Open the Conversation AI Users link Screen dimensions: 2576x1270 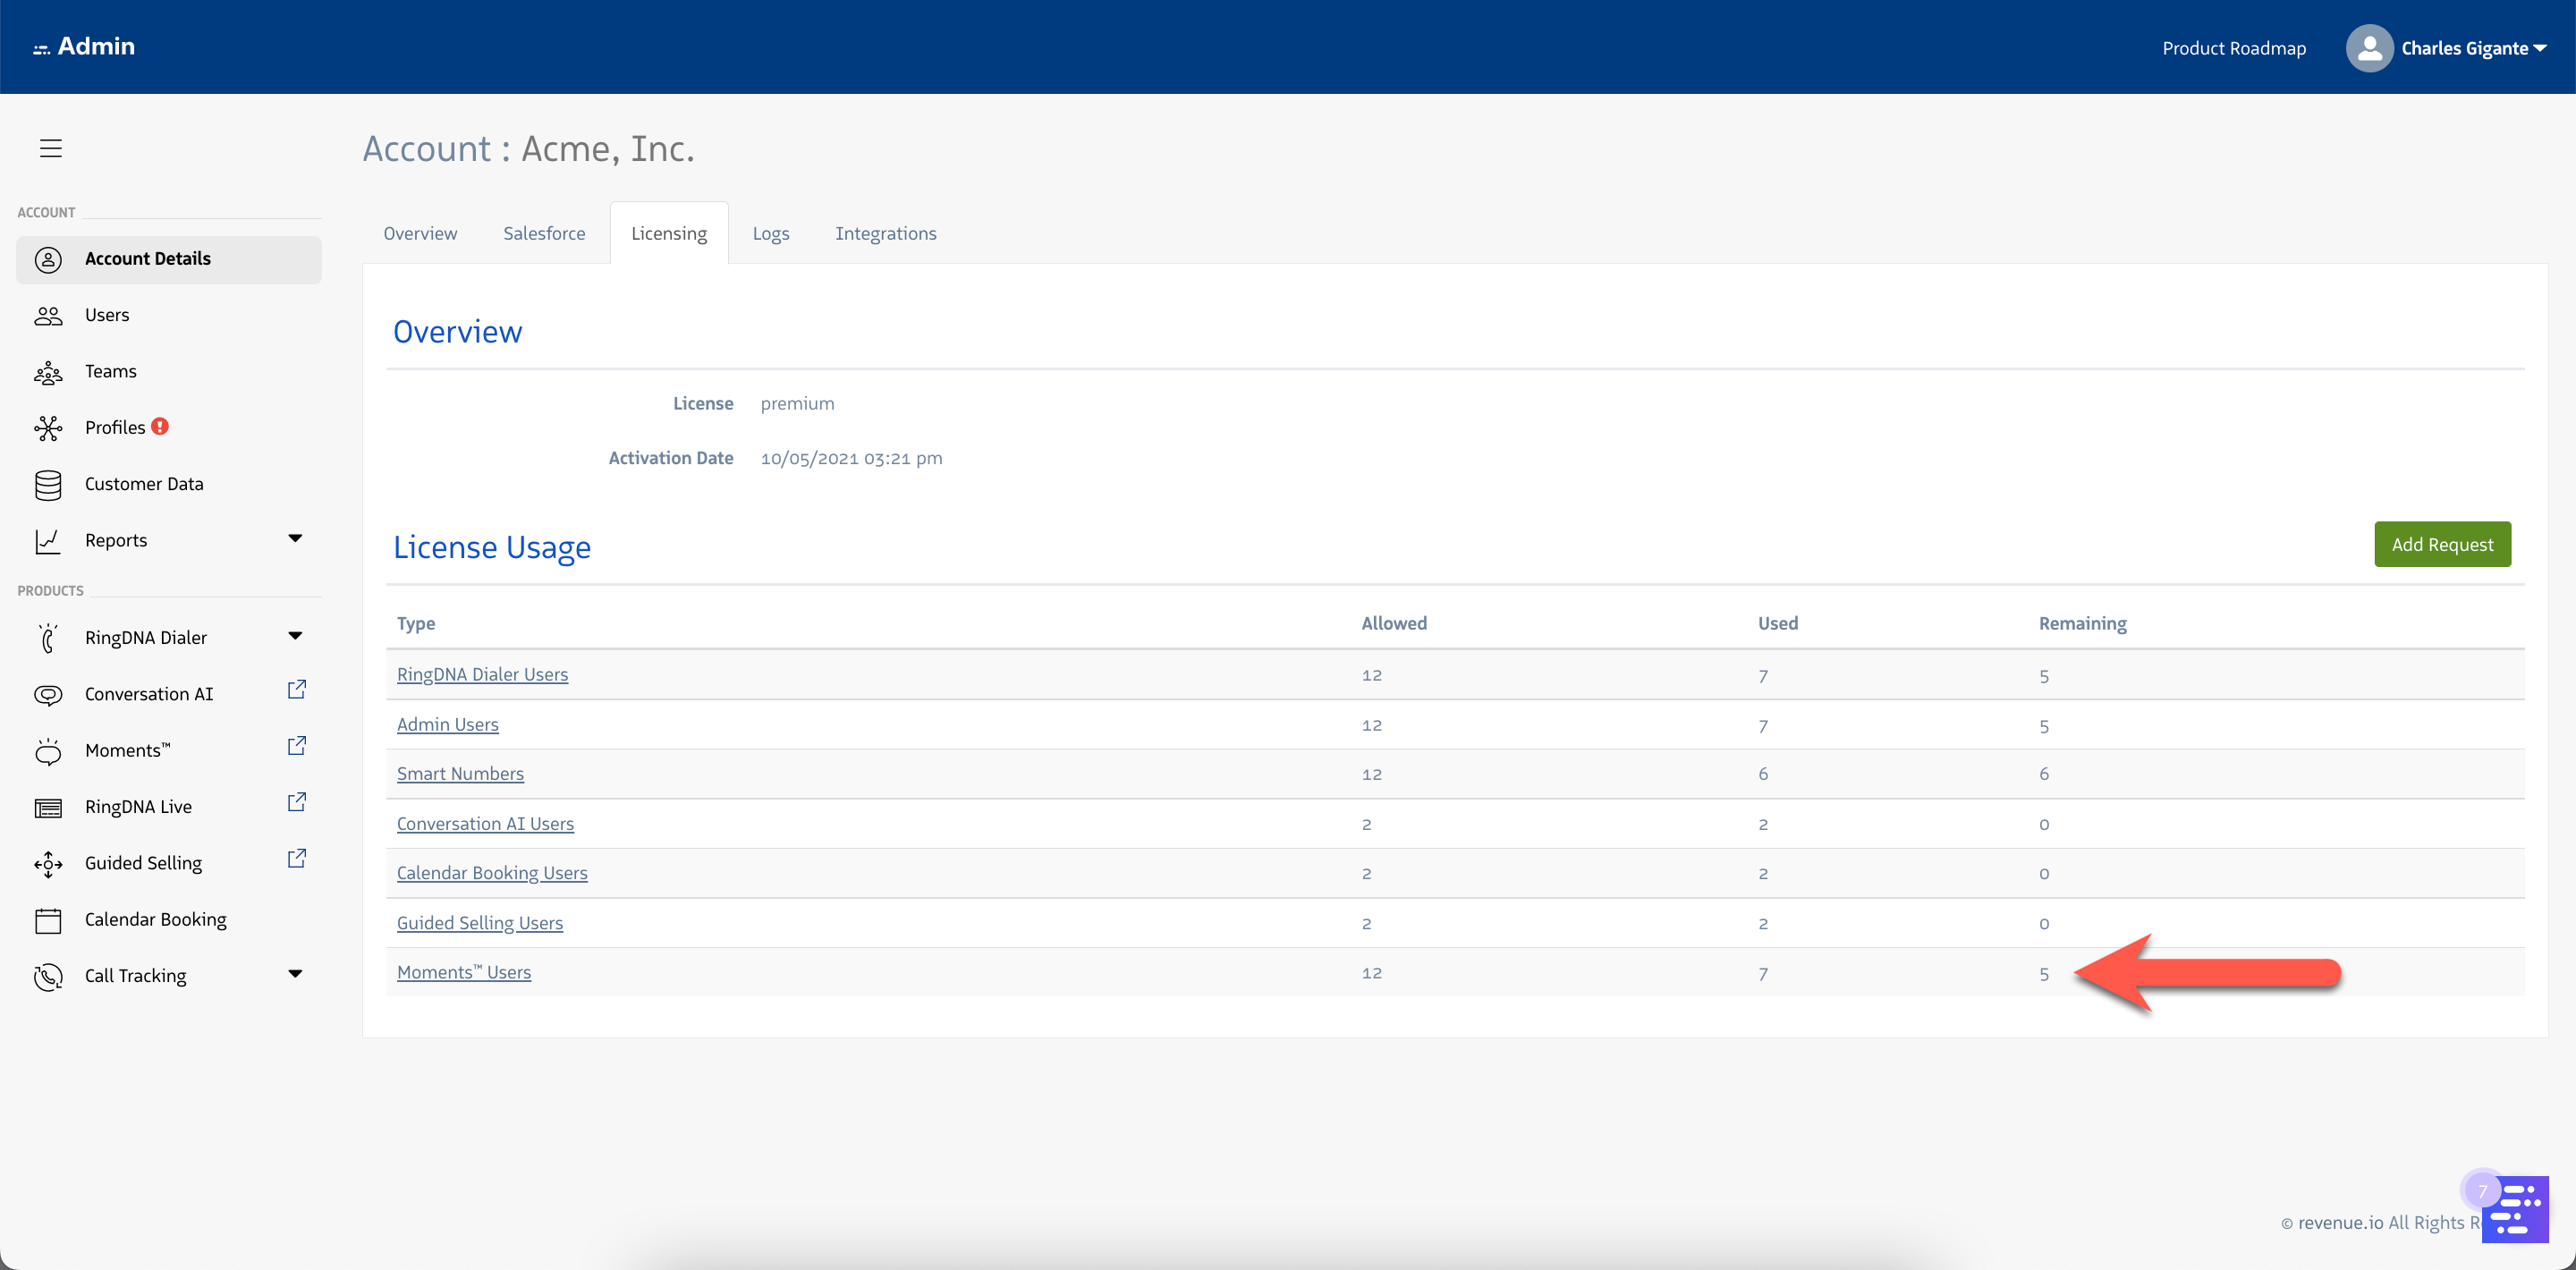485,823
